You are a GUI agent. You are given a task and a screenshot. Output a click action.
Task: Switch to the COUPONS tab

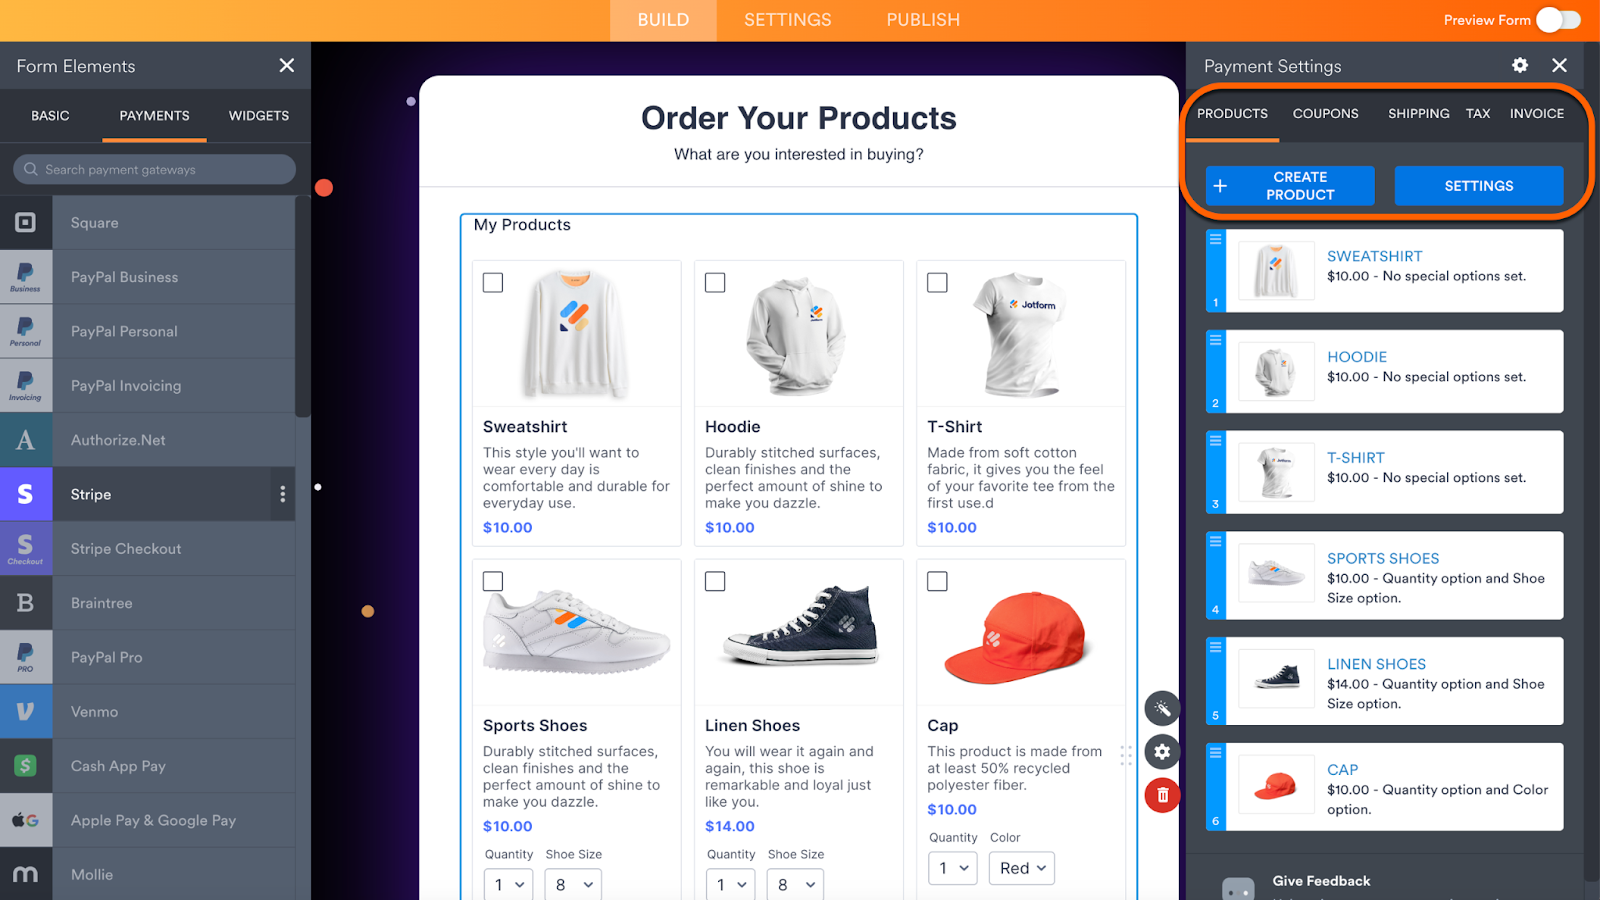(1325, 114)
